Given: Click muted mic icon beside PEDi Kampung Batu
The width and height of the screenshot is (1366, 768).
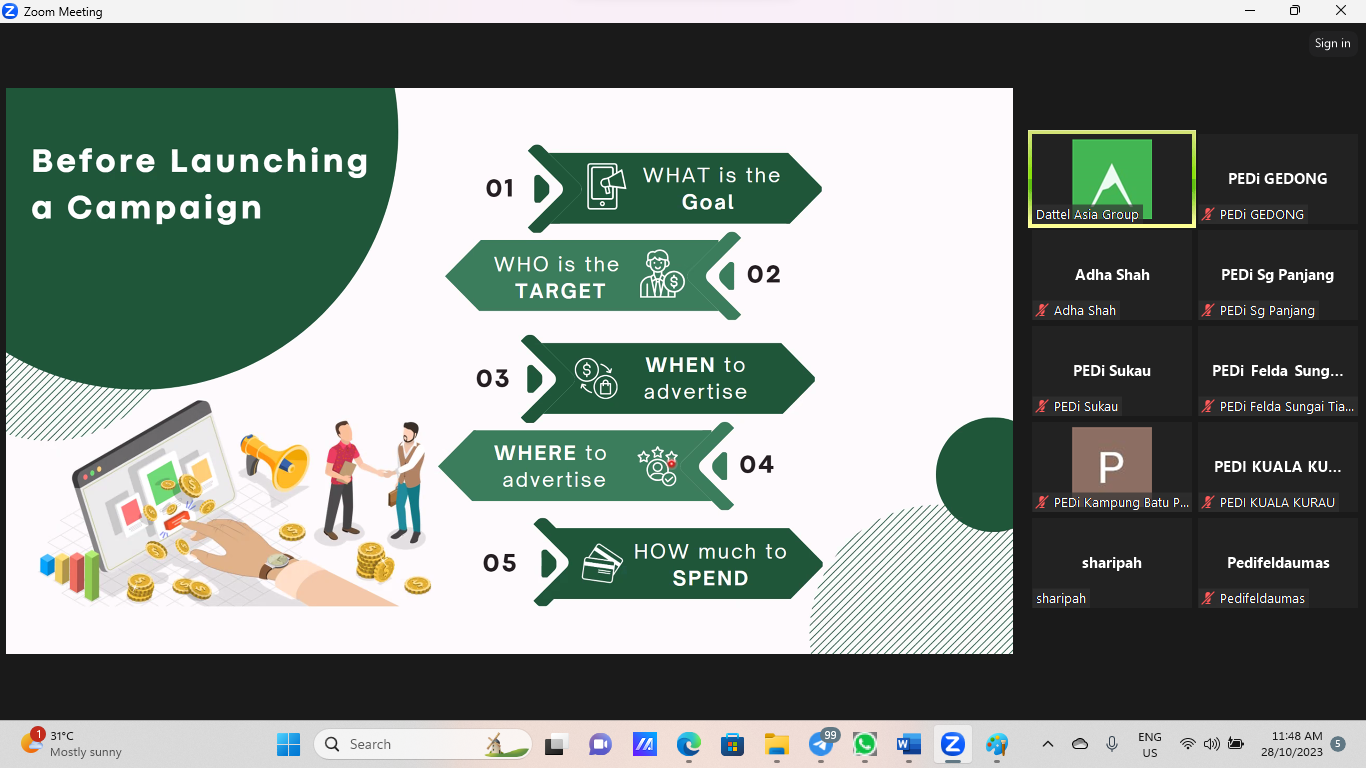Looking at the screenshot, I should (x=1043, y=503).
